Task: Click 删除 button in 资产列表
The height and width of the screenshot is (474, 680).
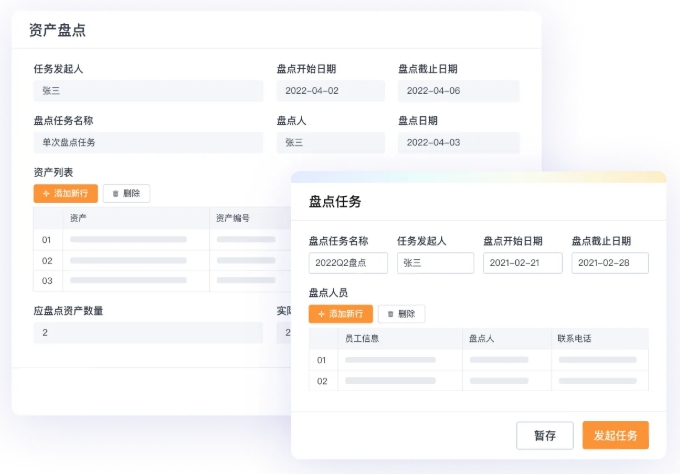Action: 126,193
